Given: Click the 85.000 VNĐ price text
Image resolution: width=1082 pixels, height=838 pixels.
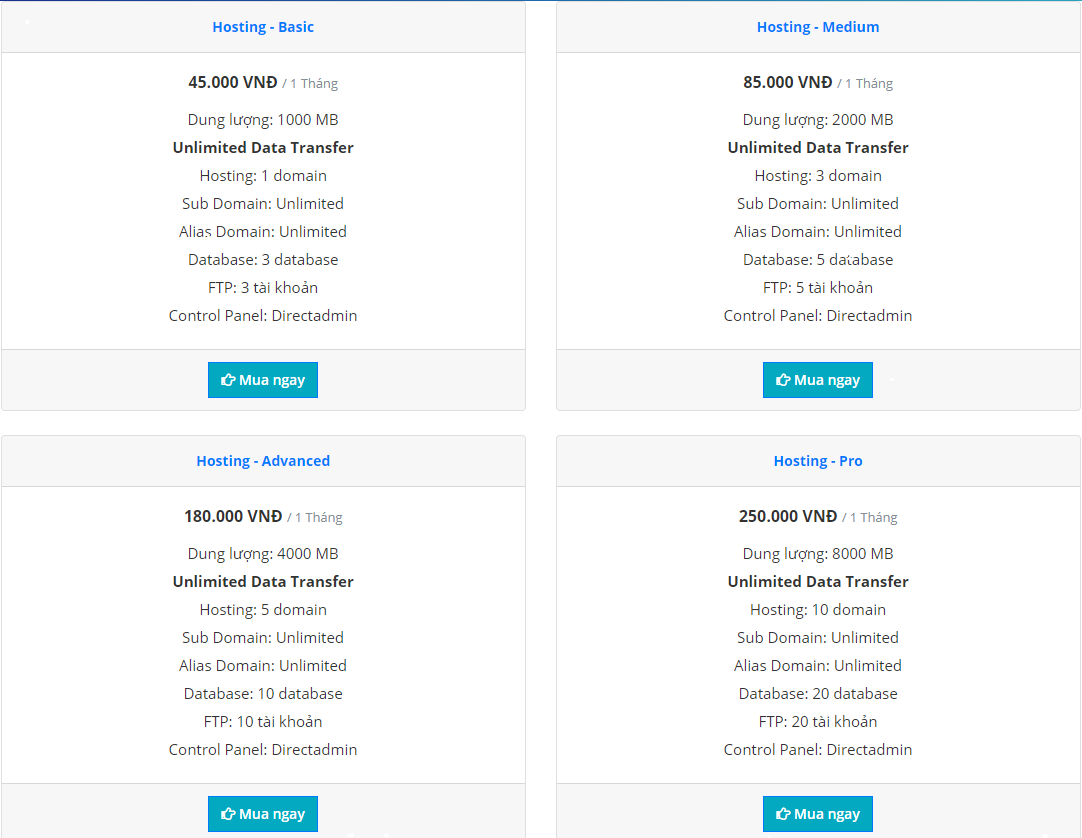Looking at the screenshot, I should pyautogui.click(x=788, y=82).
